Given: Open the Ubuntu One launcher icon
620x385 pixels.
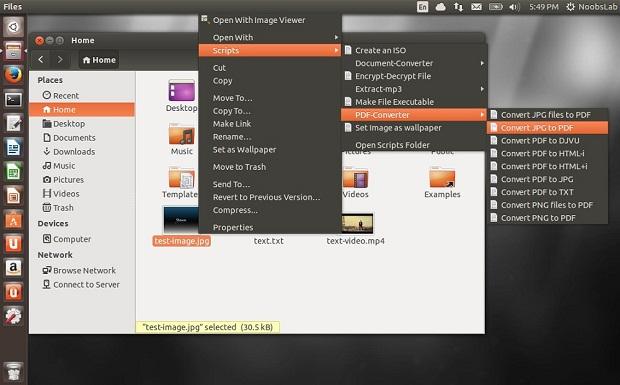Looking at the screenshot, I should pyautogui.click(x=13, y=244).
